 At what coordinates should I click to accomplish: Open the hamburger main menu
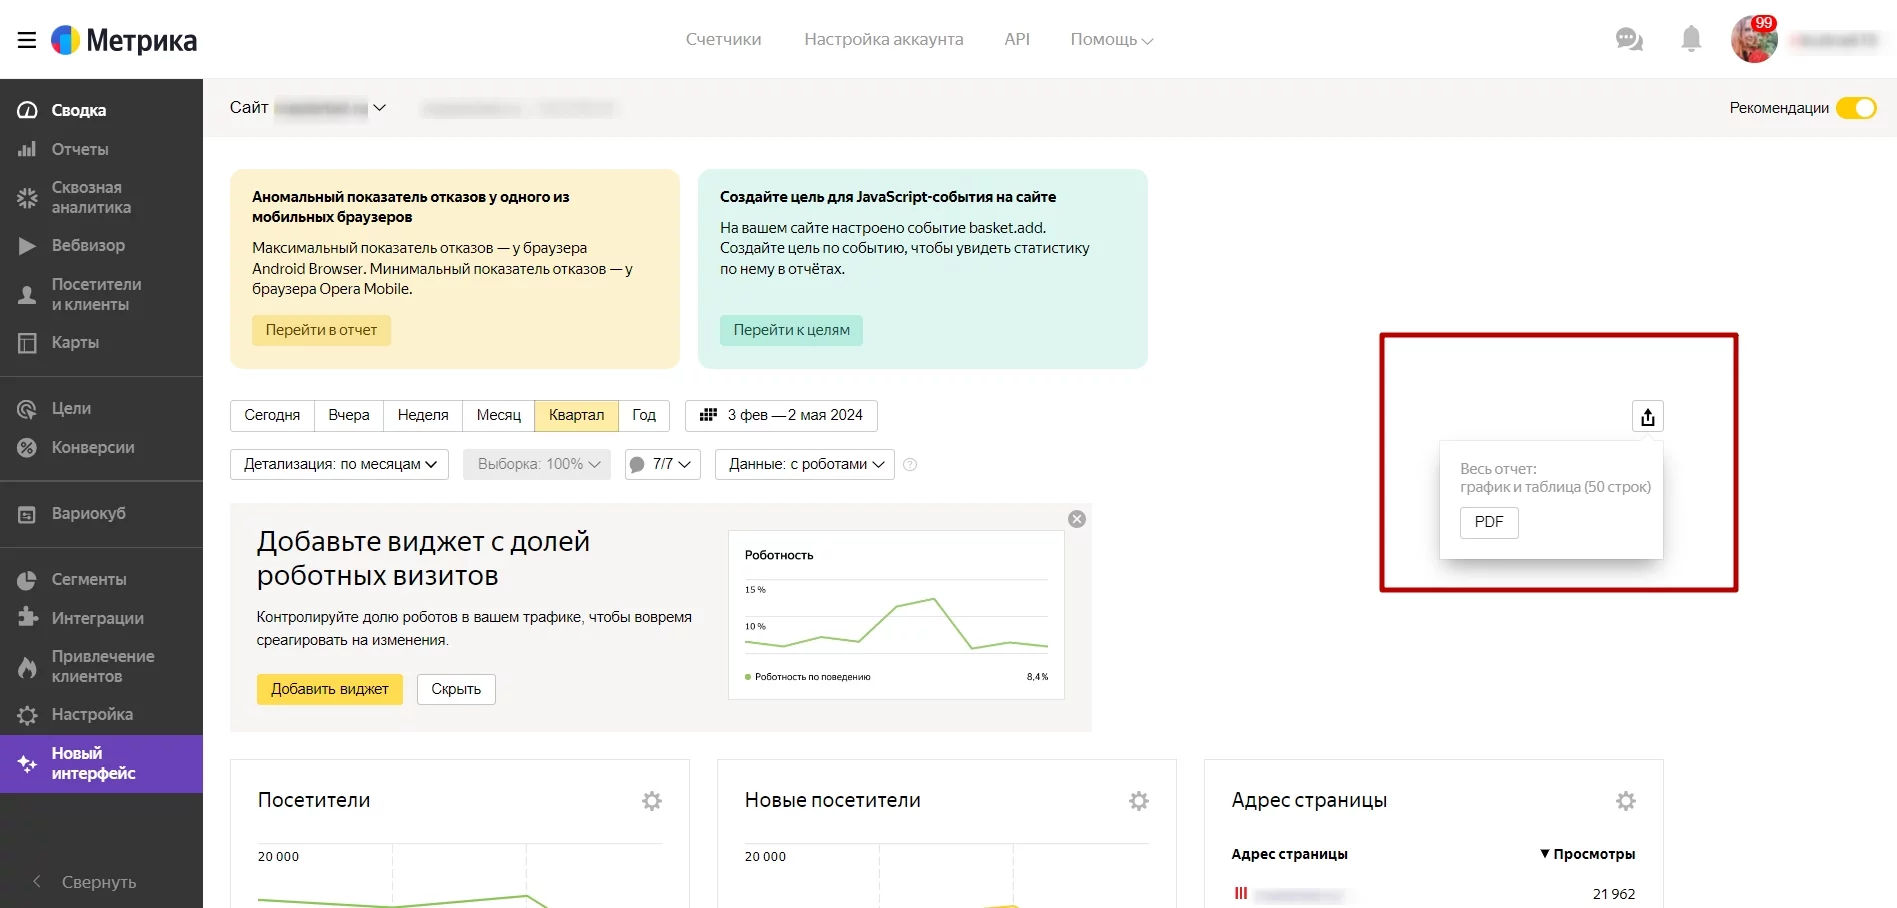click(27, 40)
